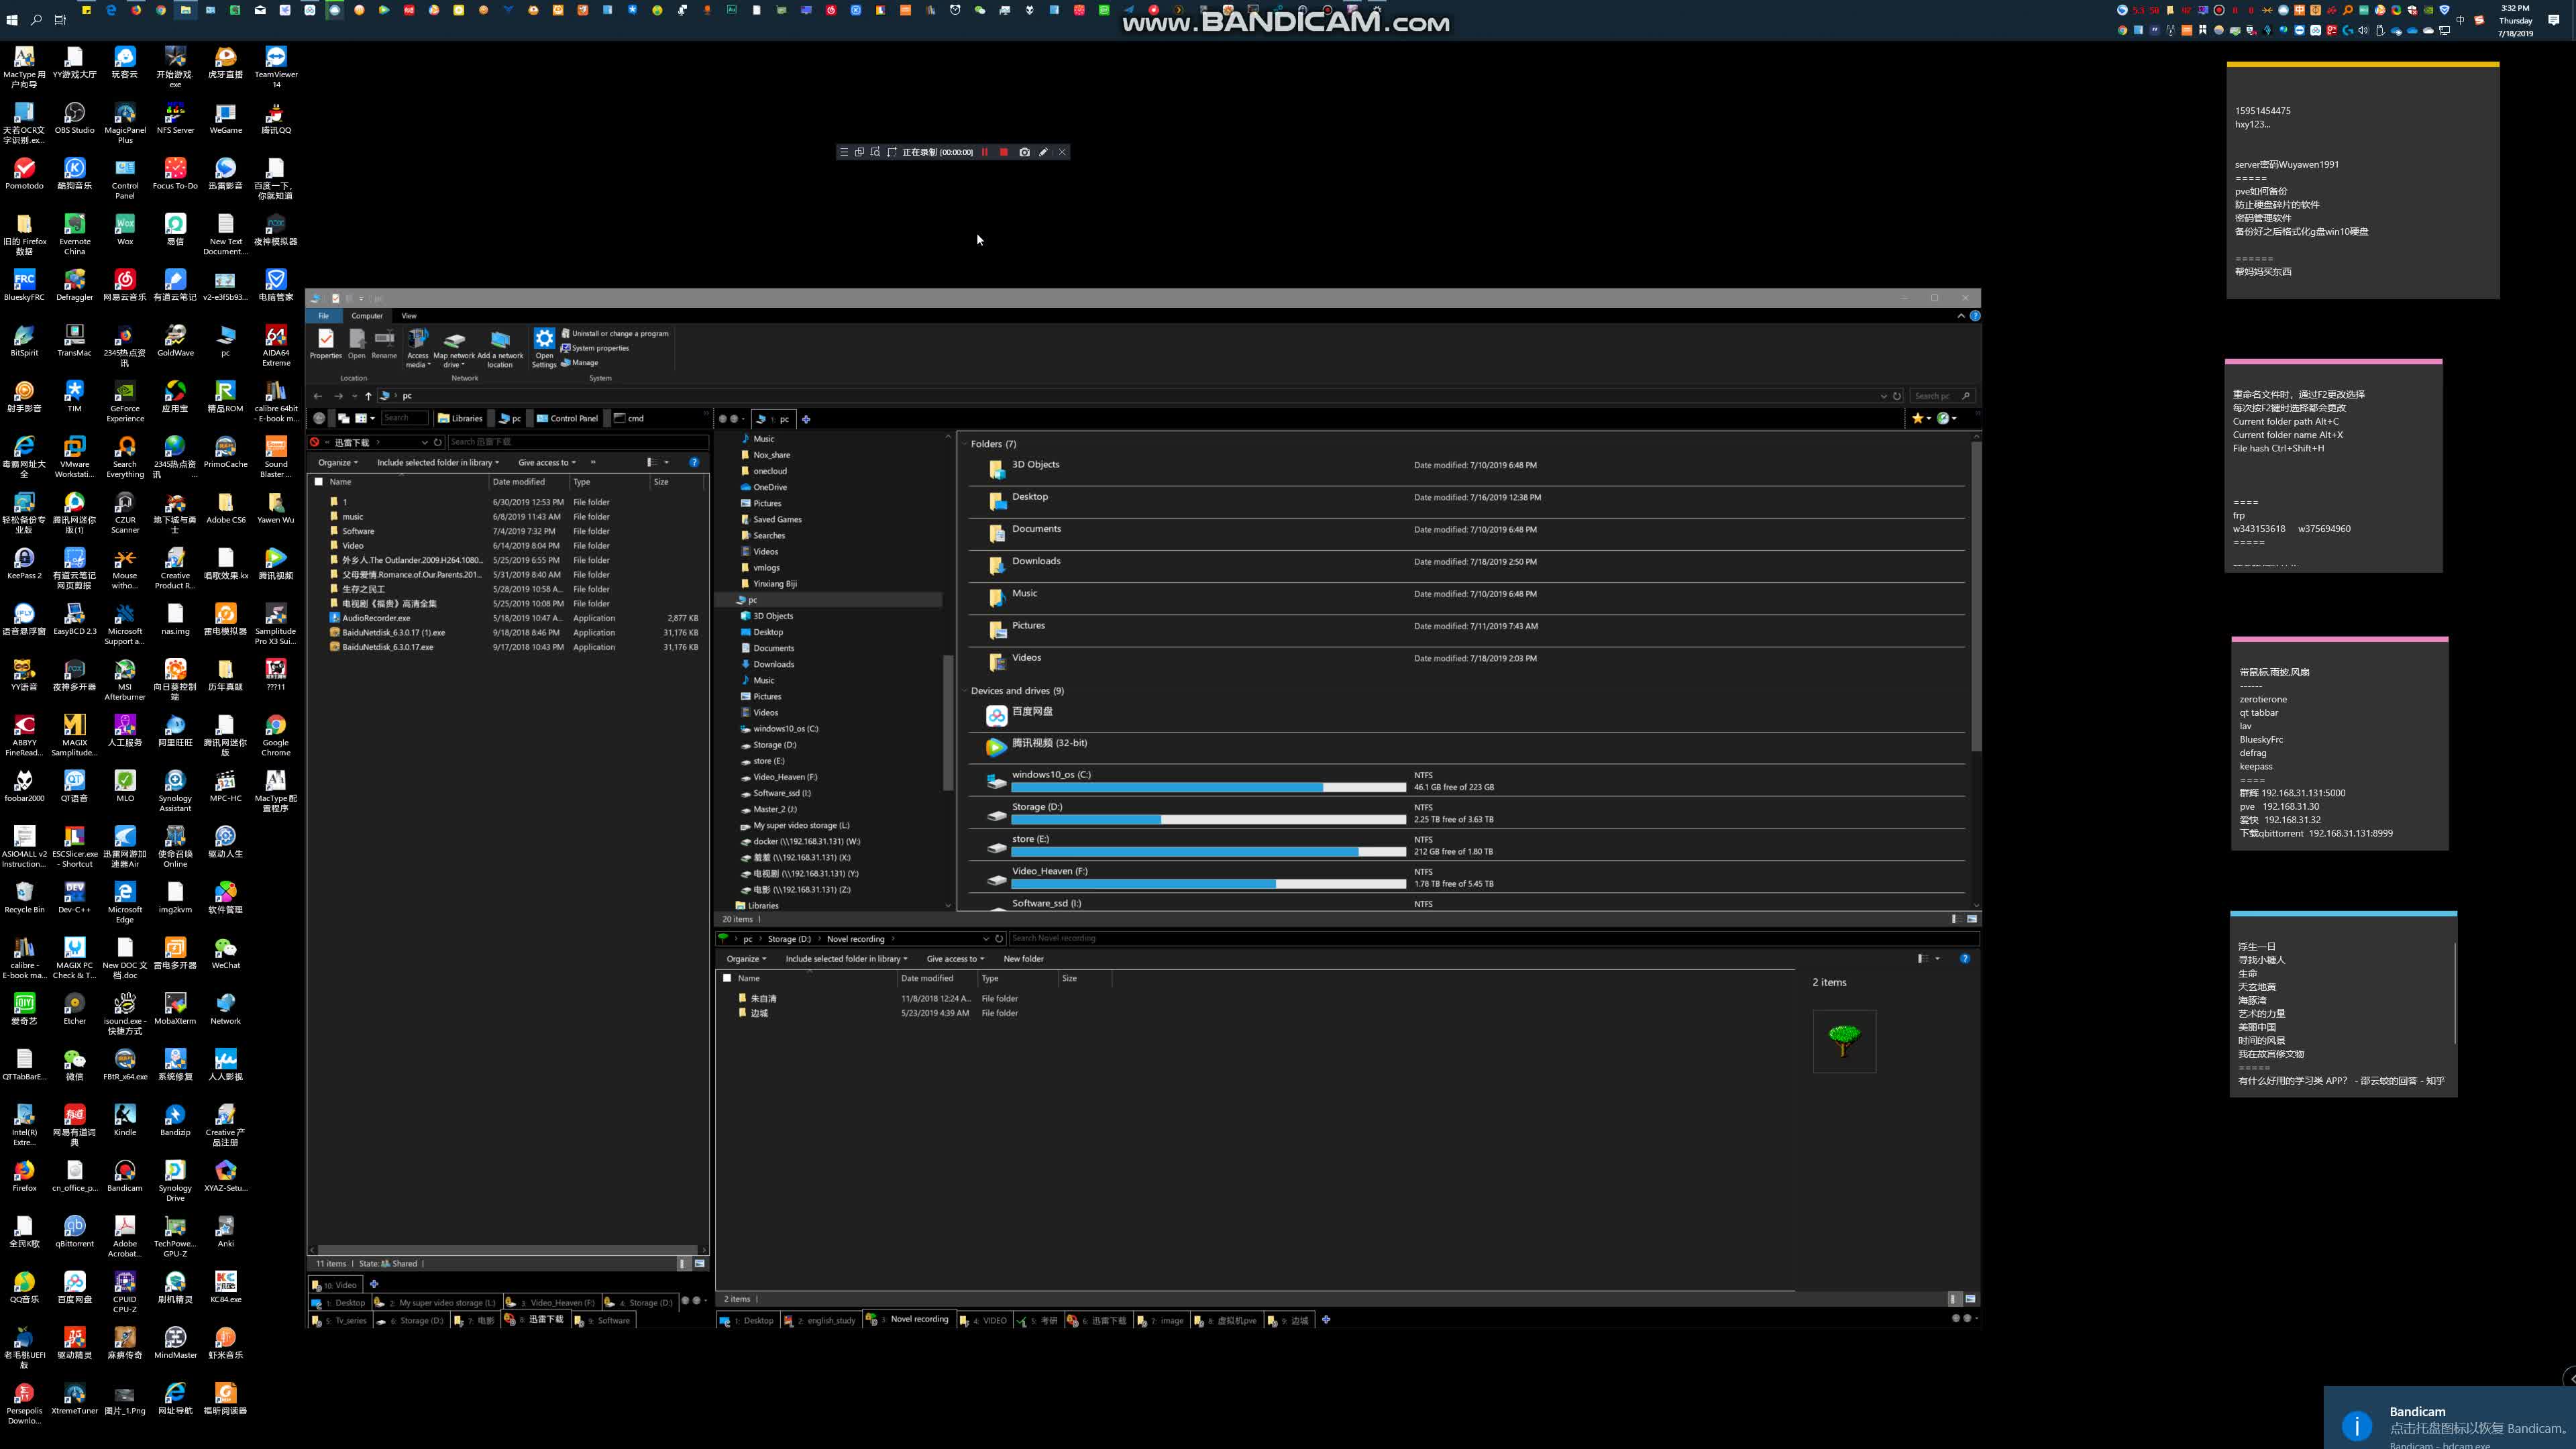The width and height of the screenshot is (2576, 1449).
Task: Stop the Bandicam recording with red square
Action: [1003, 152]
